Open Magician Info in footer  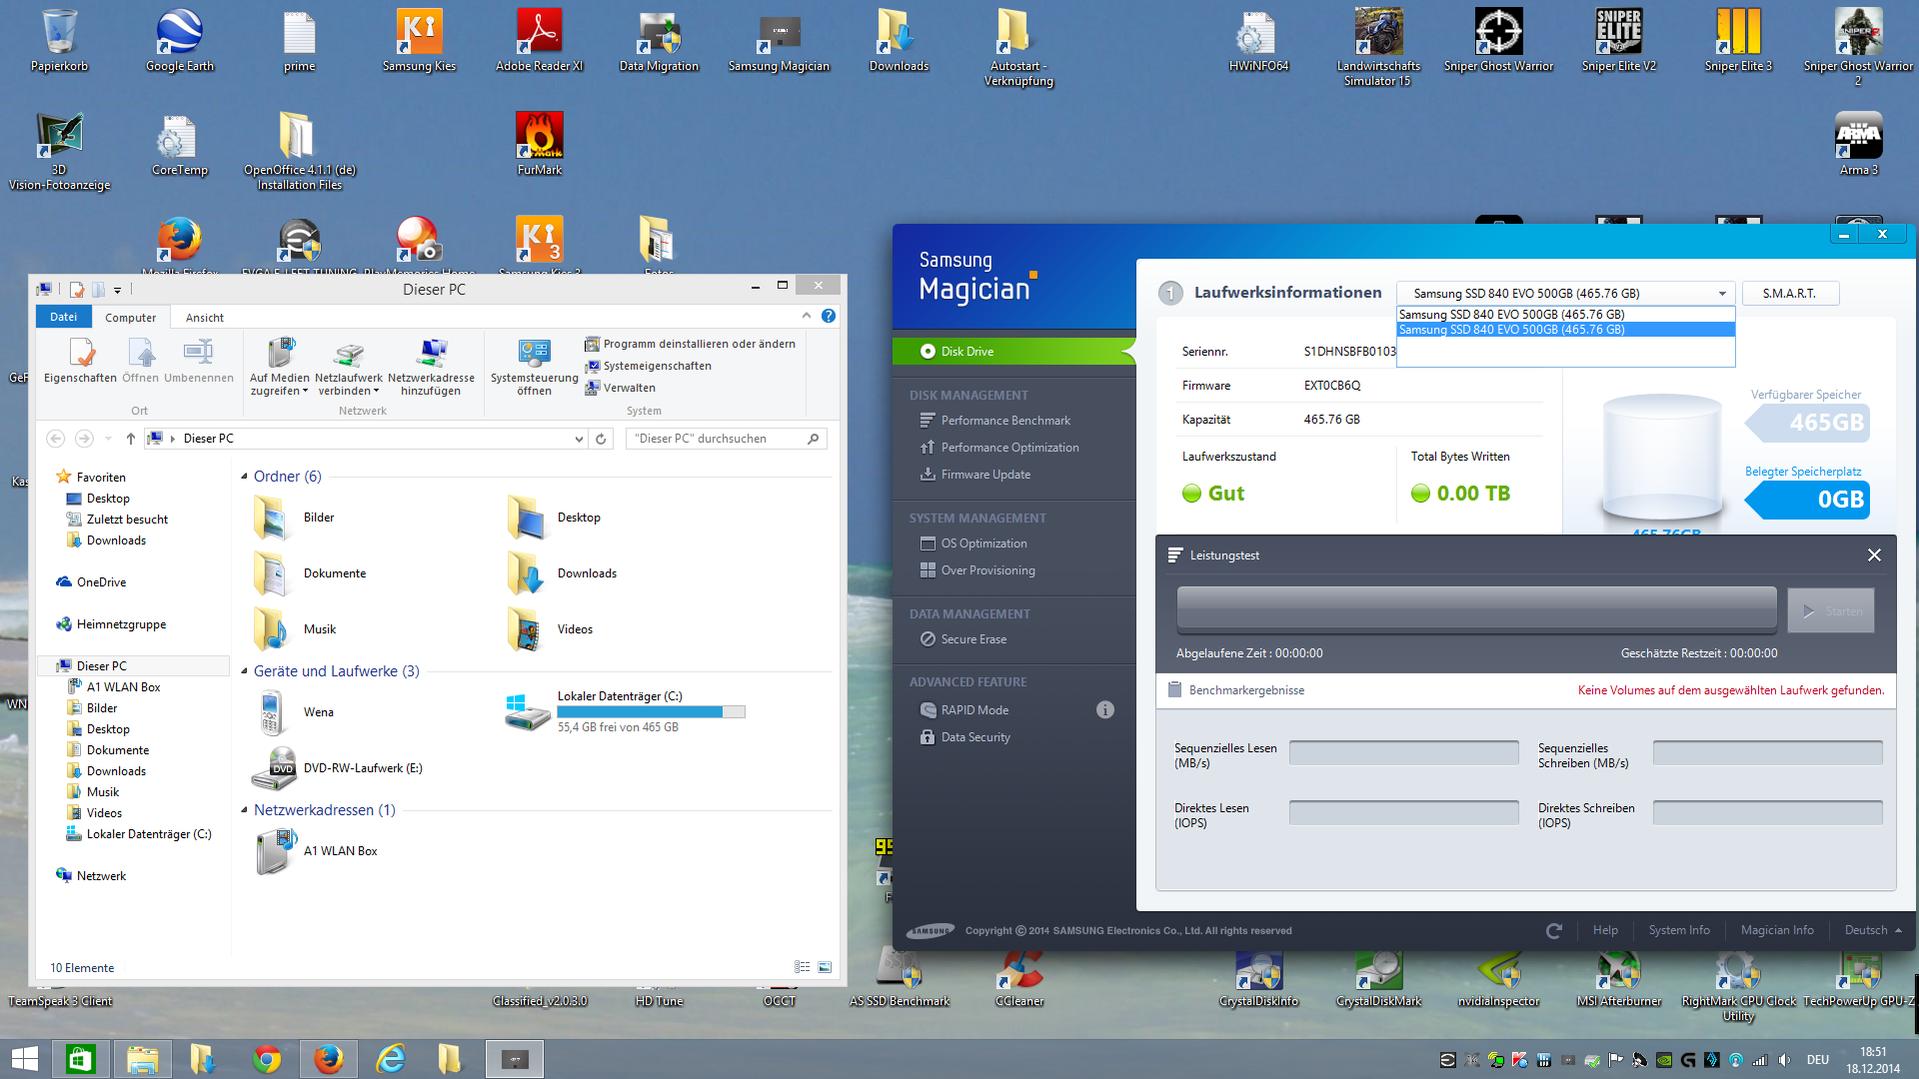pyautogui.click(x=1777, y=930)
